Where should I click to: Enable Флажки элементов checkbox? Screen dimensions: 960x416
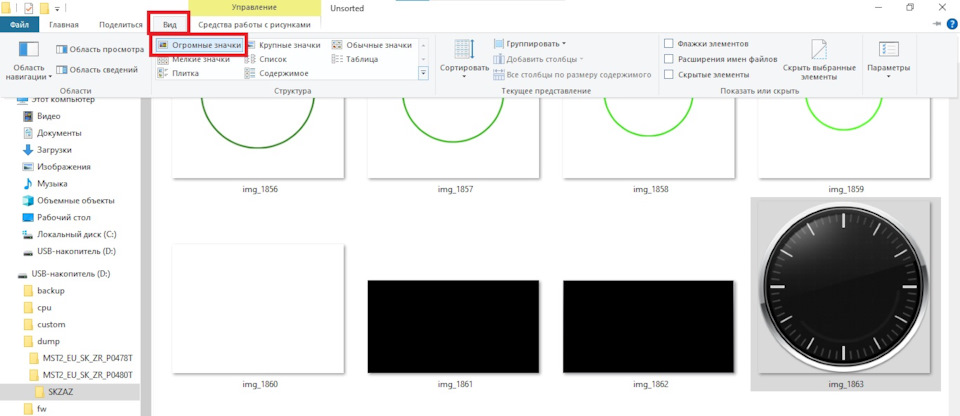669,43
